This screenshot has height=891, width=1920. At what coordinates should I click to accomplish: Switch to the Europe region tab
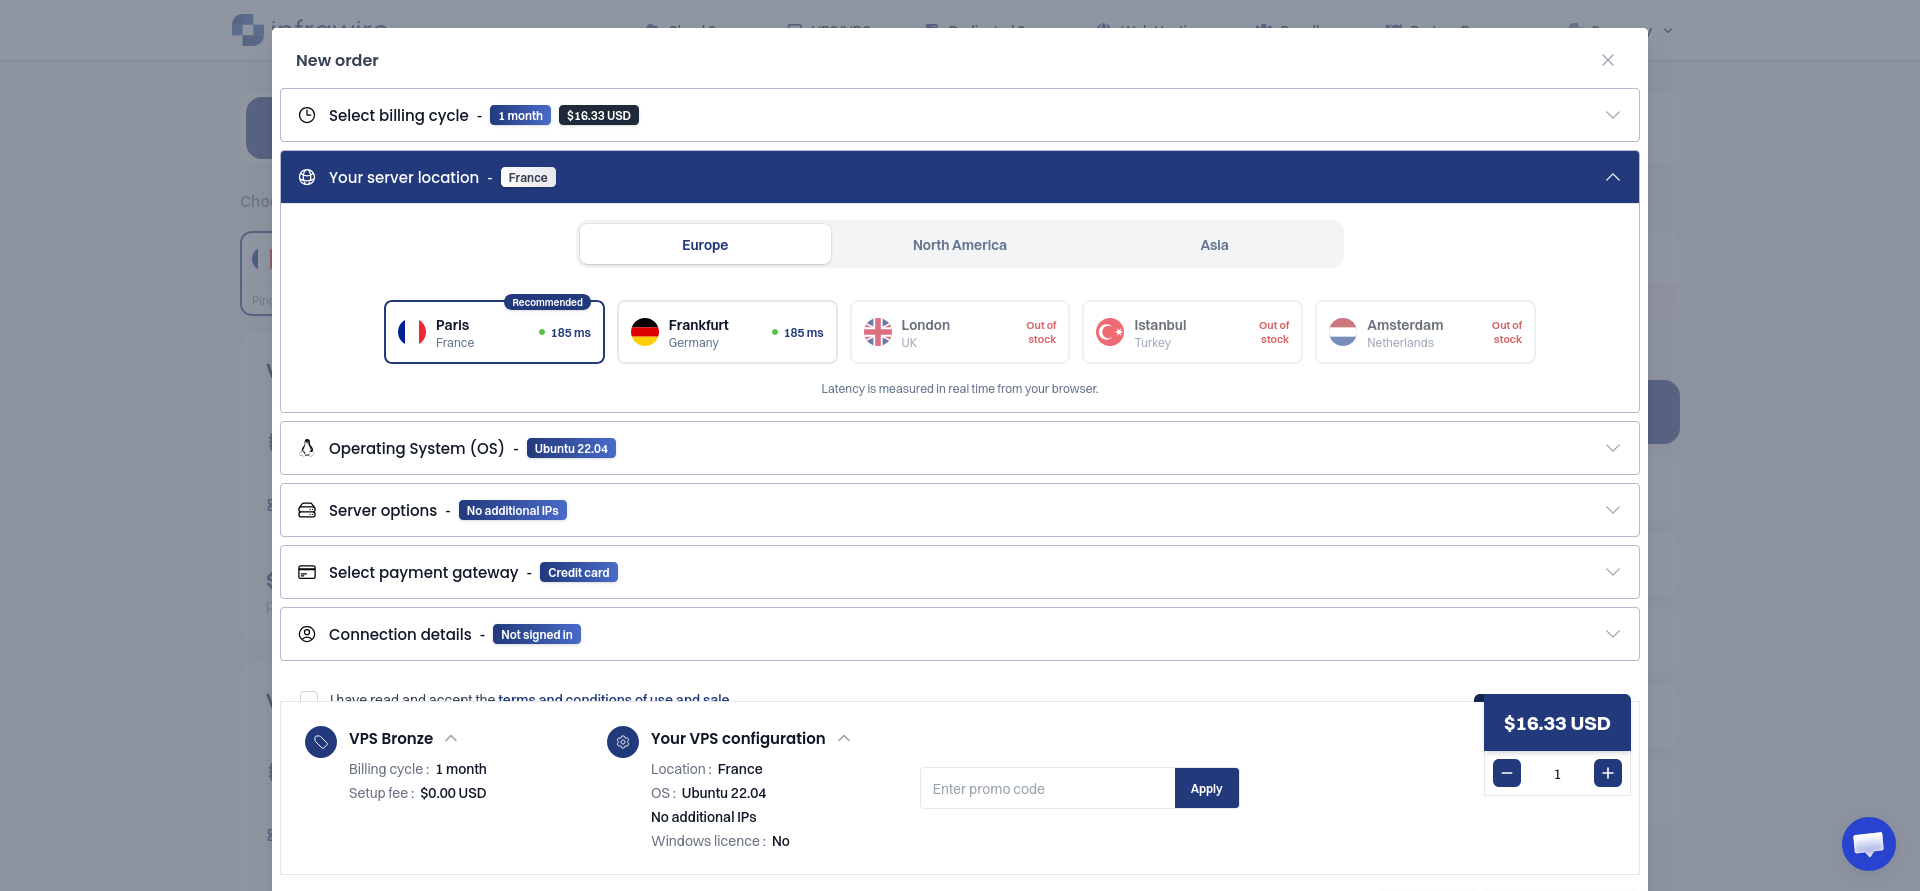(x=705, y=244)
